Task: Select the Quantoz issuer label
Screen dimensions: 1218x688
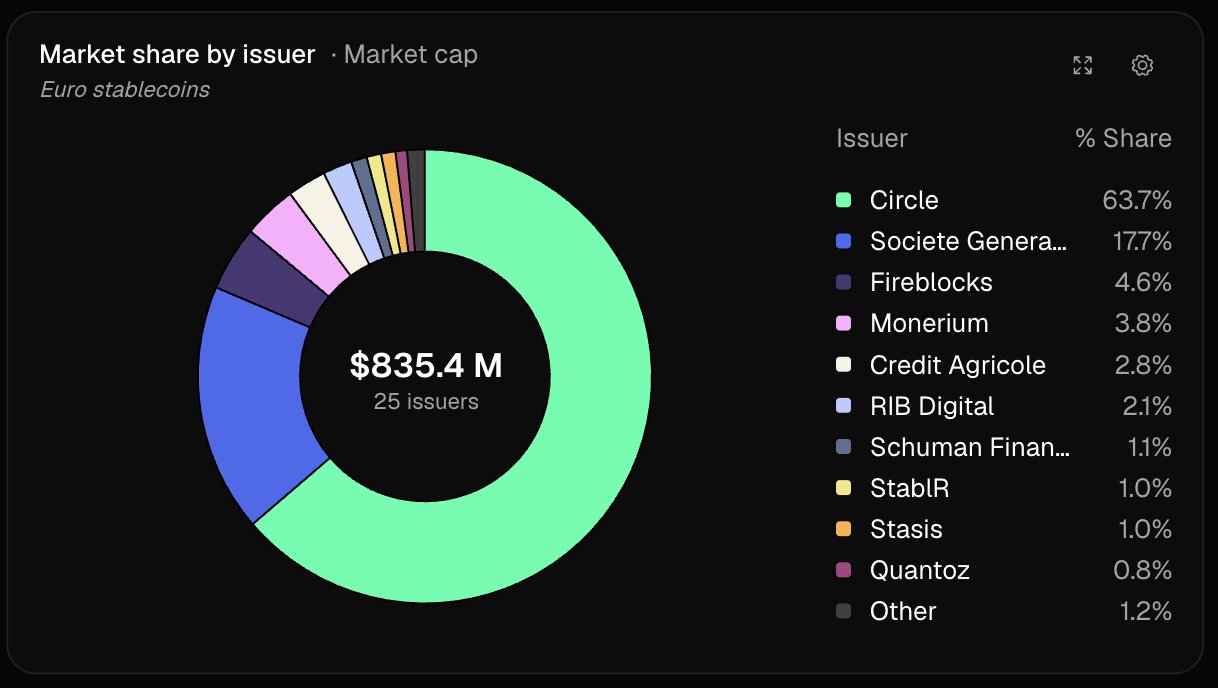Action: pyautogui.click(x=920, y=570)
